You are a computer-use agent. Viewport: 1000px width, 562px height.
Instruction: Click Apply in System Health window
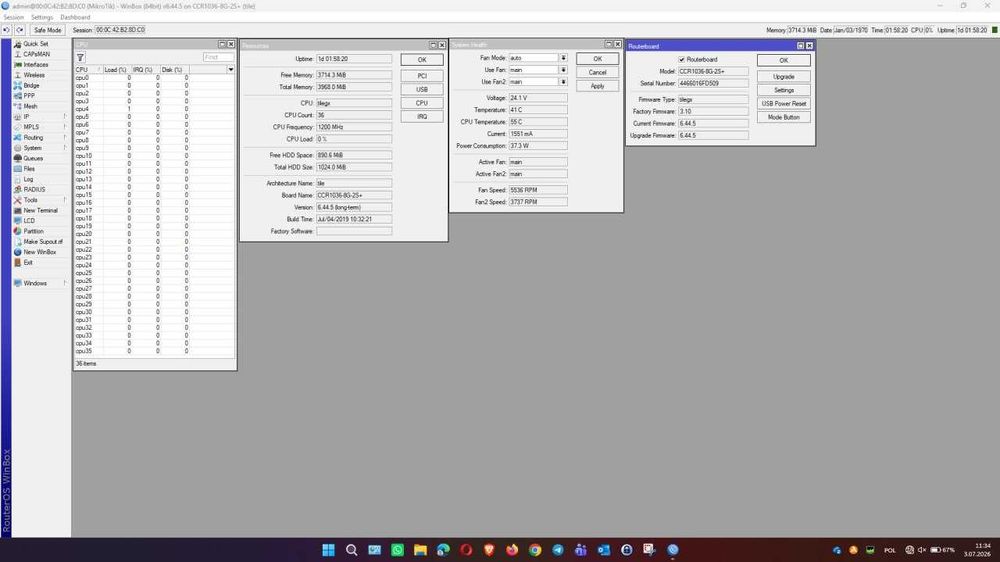click(597, 86)
